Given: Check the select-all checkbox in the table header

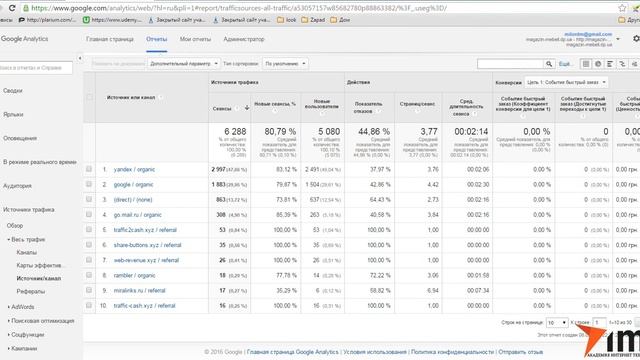Looking at the screenshot, I should pos(89,97).
